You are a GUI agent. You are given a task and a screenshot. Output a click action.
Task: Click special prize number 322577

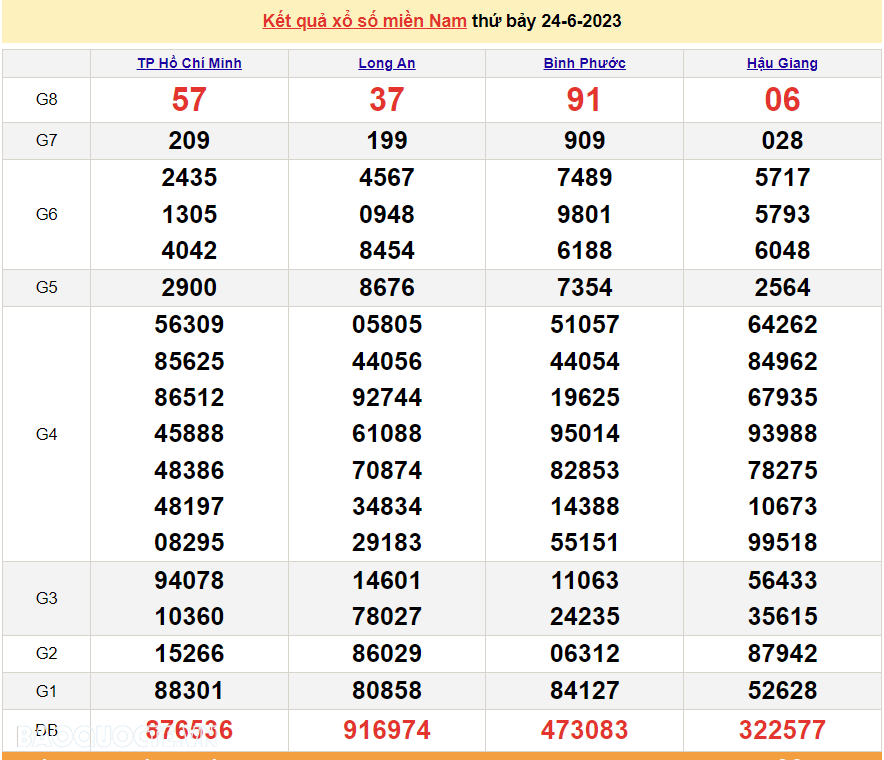point(782,730)
